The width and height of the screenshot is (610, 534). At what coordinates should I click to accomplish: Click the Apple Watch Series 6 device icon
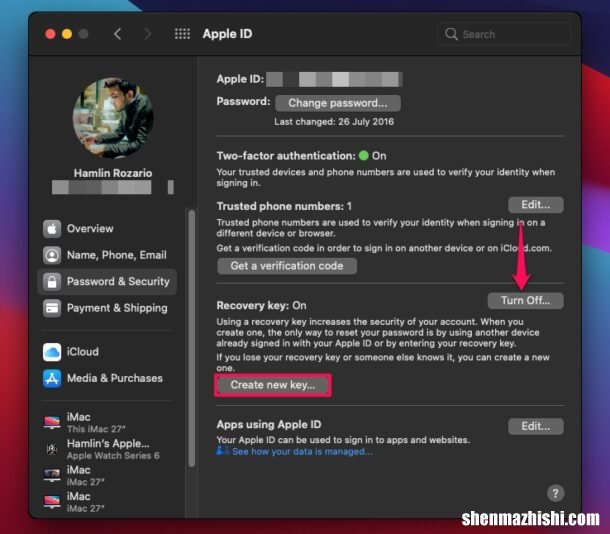point(52,449)
